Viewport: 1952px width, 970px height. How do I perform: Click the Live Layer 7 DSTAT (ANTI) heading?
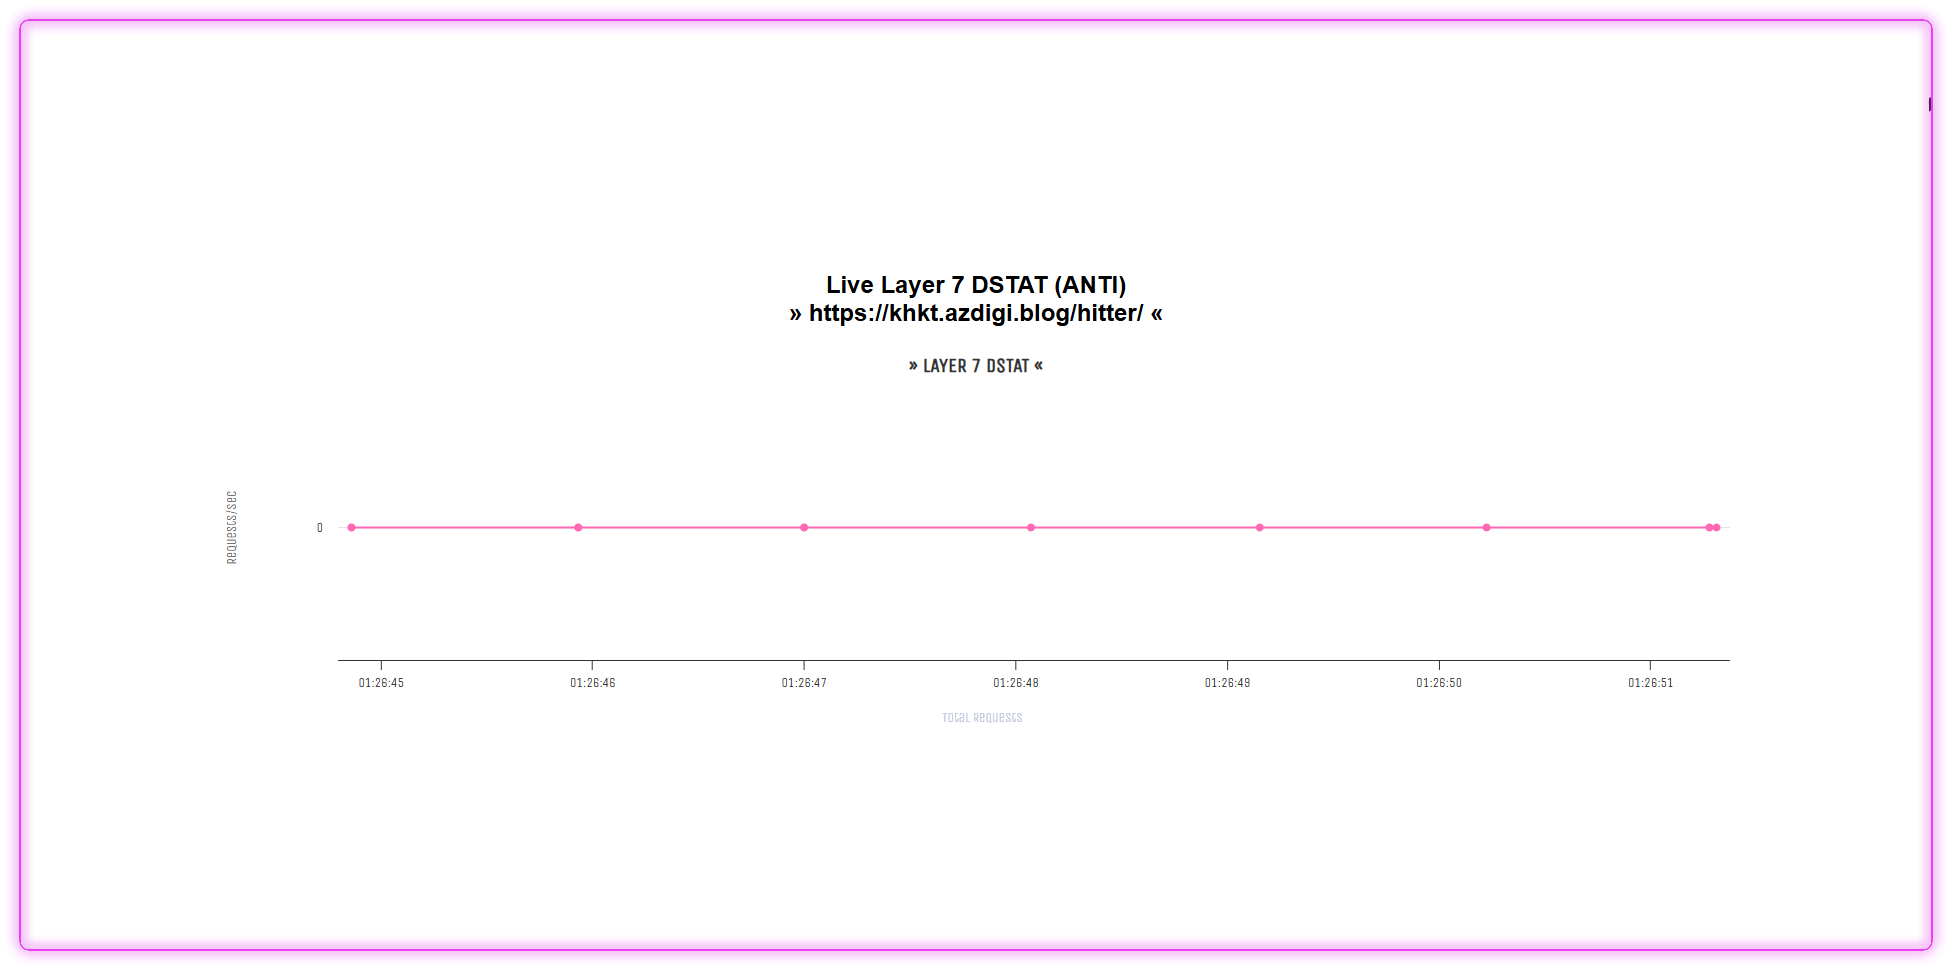[975, 285]
